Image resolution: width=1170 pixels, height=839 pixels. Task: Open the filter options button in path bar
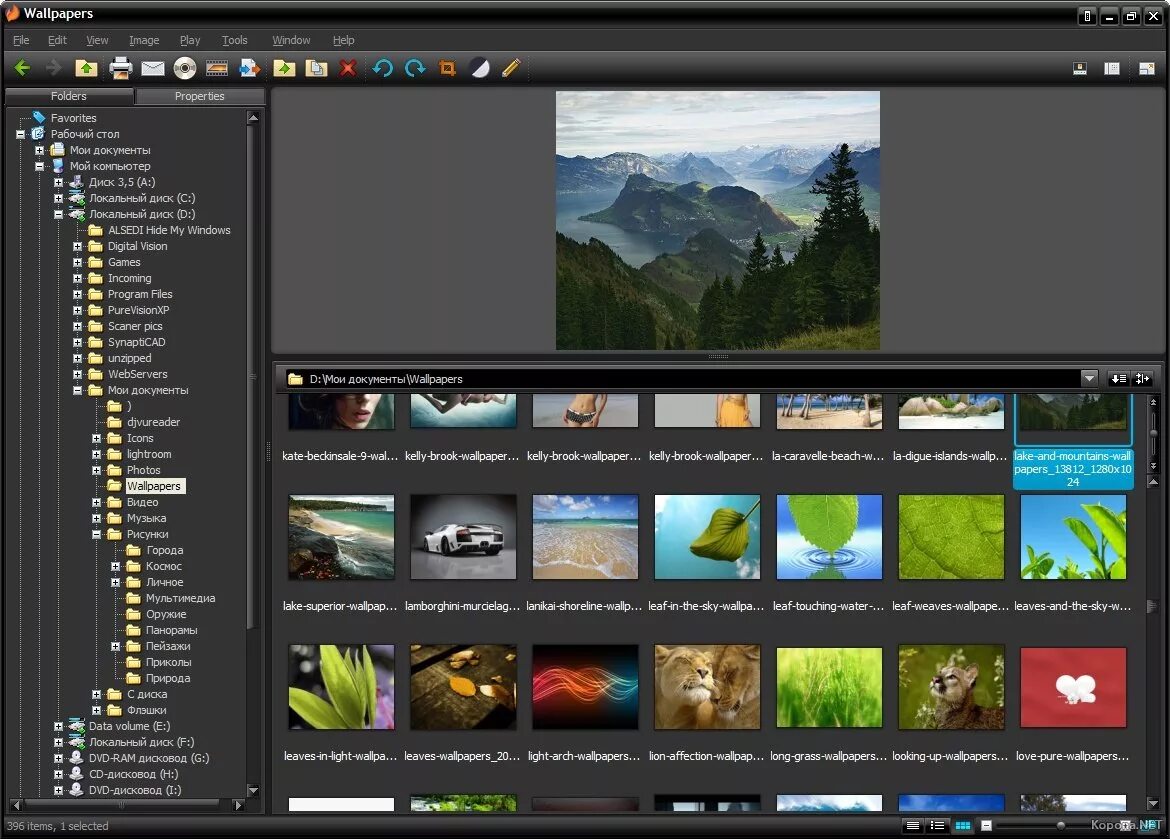[1142, 378]
